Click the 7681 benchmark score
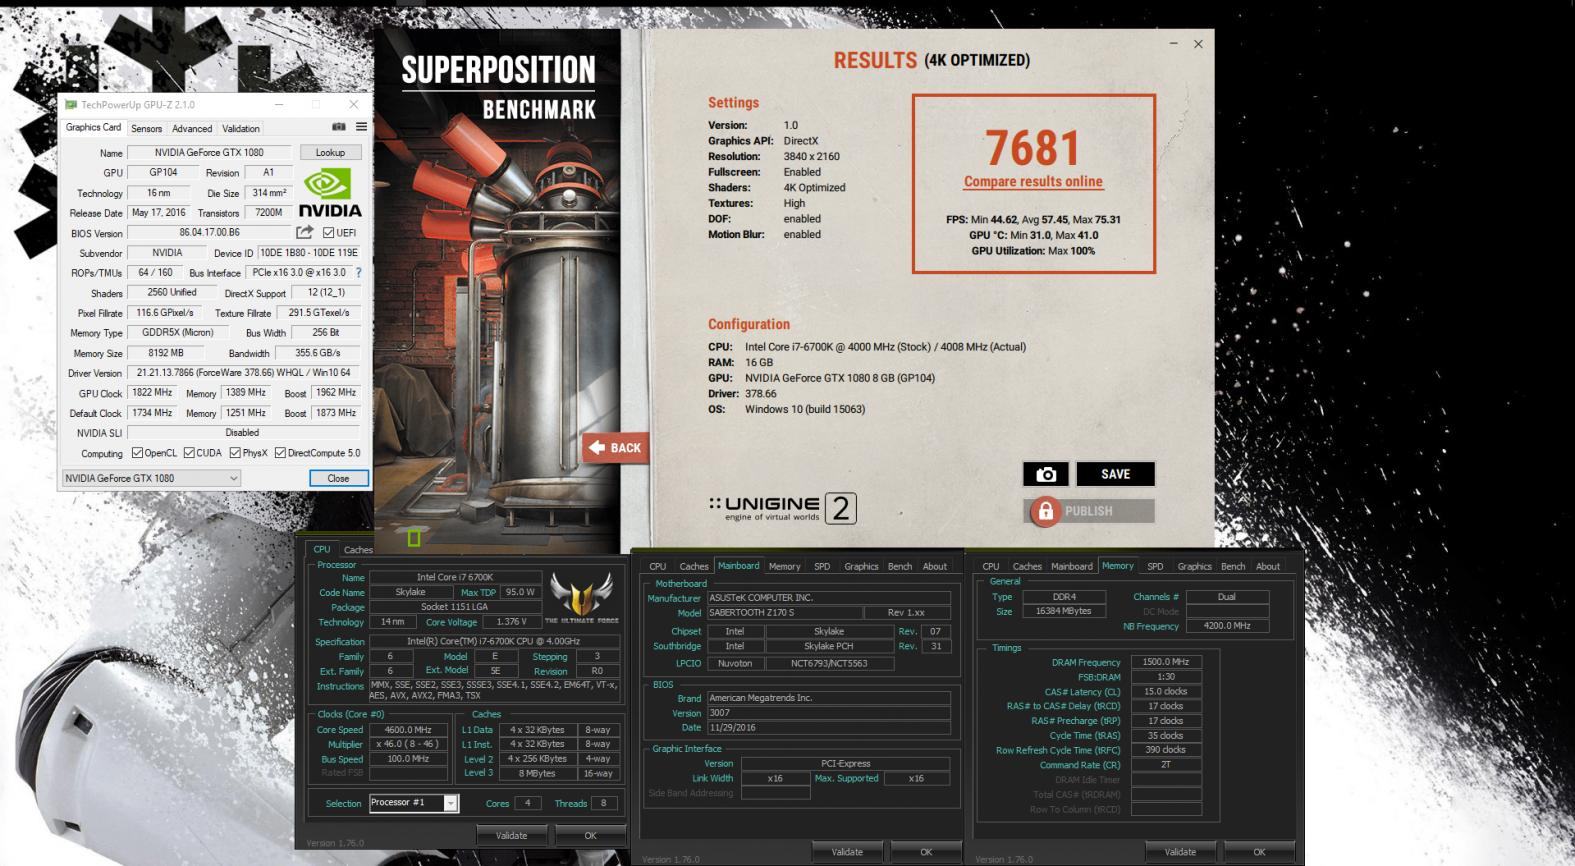This screenshot has width=1575, height=866. (x=1033, y=148)
